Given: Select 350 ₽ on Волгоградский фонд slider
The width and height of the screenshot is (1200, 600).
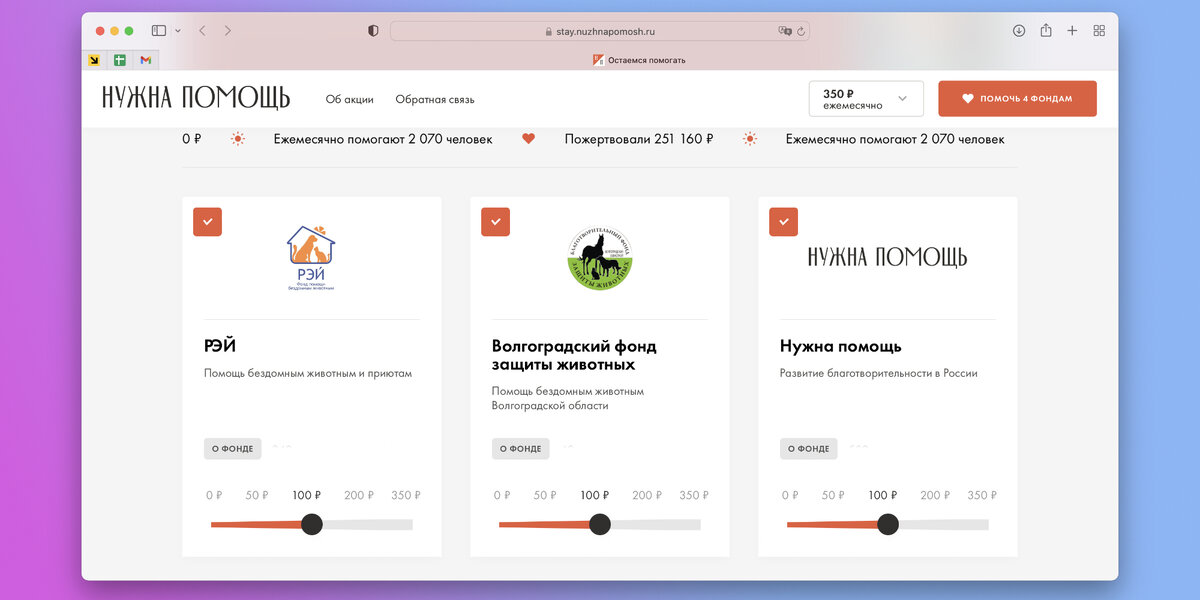Looking at the screenshot, I should coord(694,495).
